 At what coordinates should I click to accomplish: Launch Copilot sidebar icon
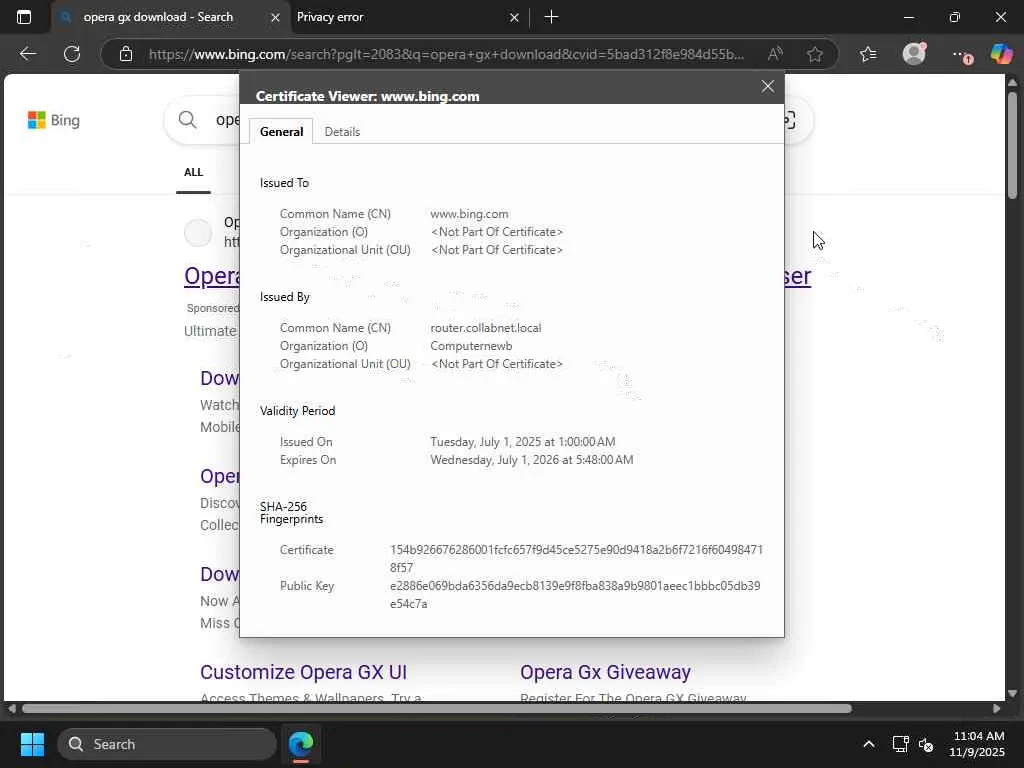point(1001,54)
